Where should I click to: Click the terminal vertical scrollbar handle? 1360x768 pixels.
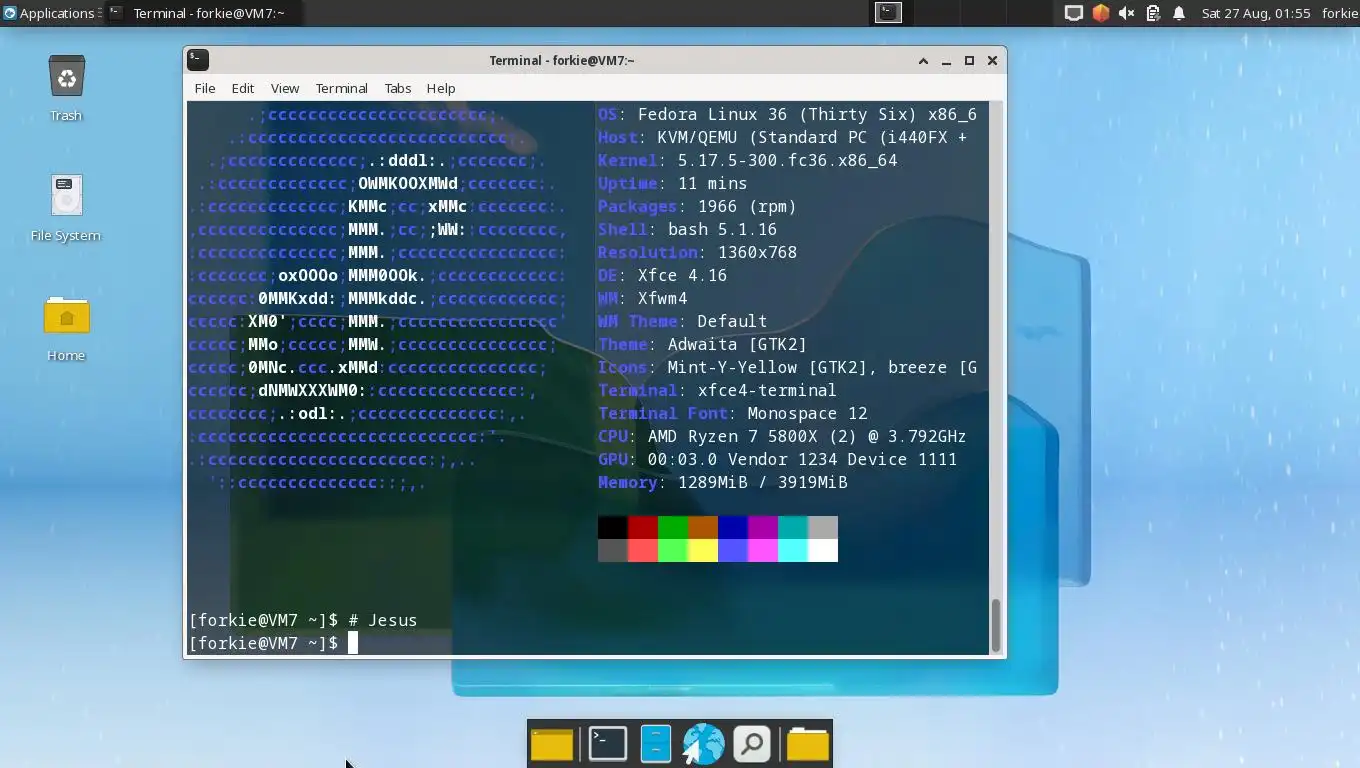tap(995, 625)
